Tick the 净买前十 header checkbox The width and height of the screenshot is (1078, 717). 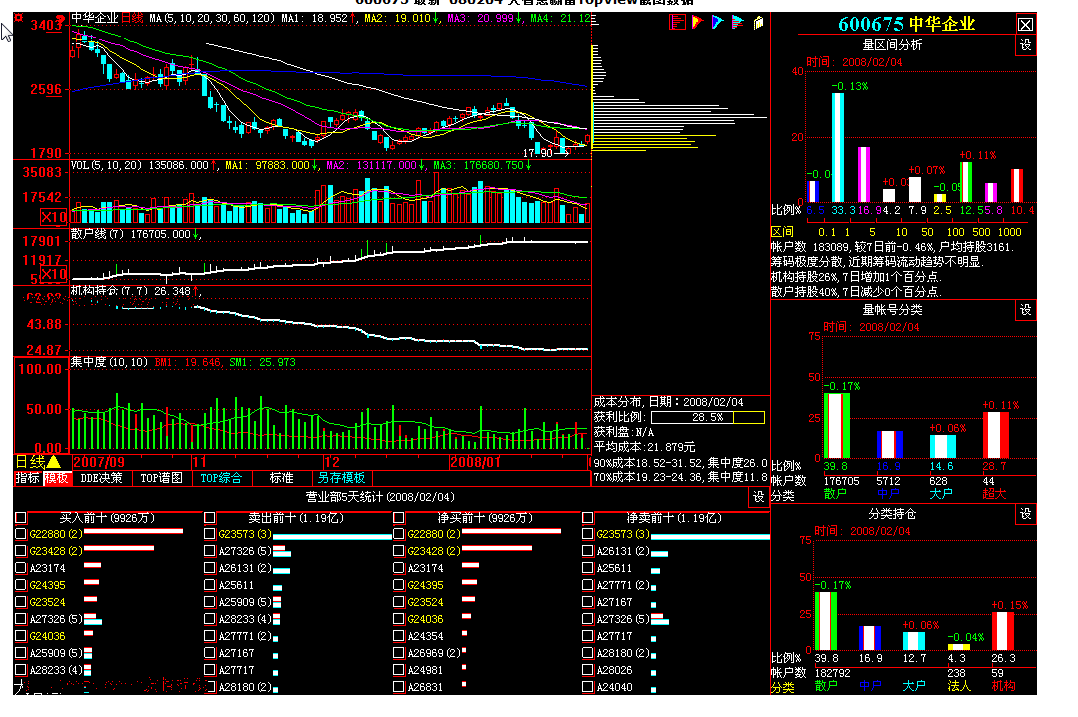399,518
